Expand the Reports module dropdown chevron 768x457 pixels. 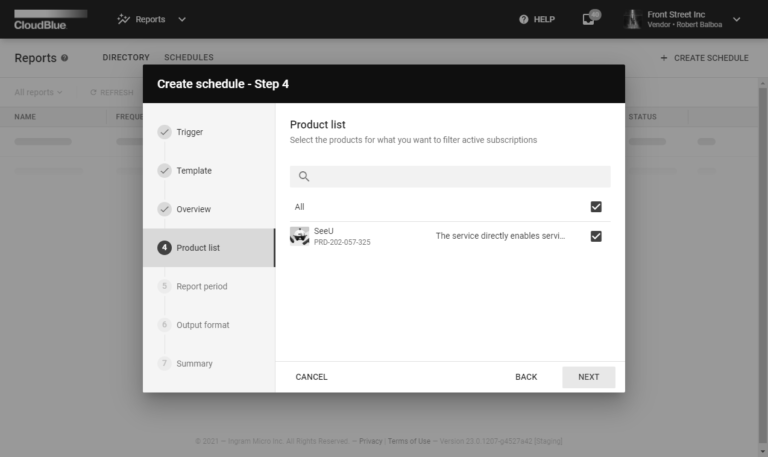pyautogui.click(x=182, y=20)
